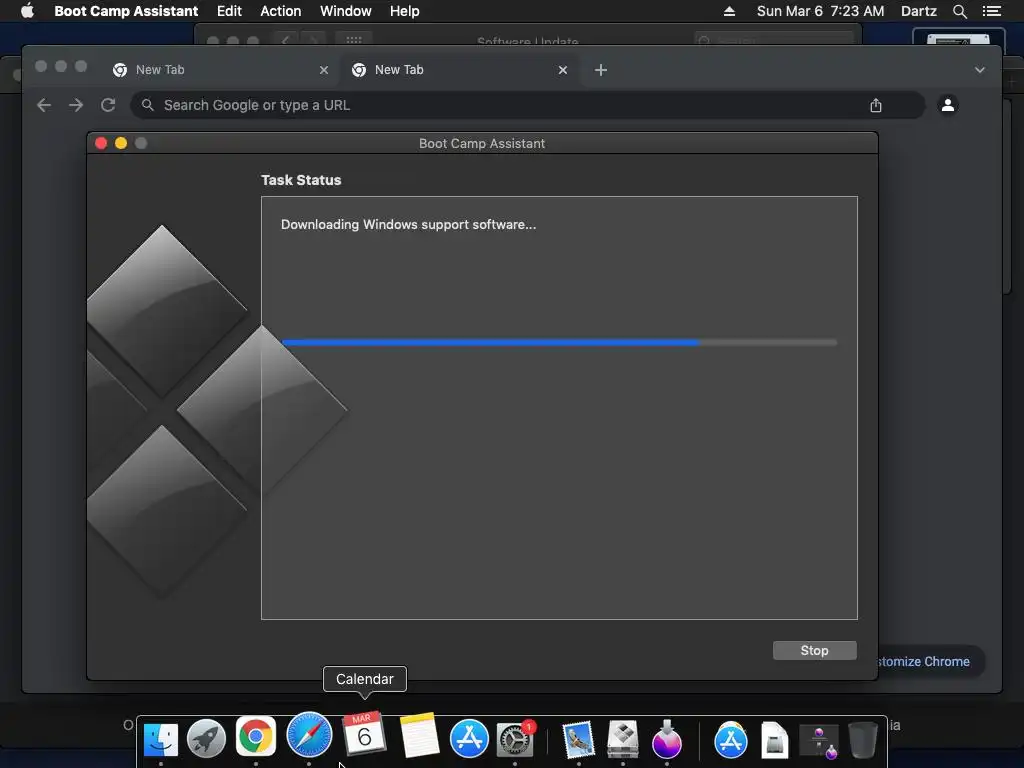Viewport: 1024px width, 768px height.
Task: Open the Window menu
Action: click(x=345, y=11)
